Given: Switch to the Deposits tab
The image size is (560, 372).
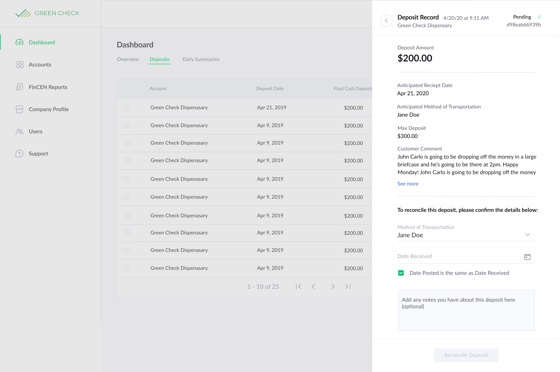Looking at the screenshot, I should [160, 59].
